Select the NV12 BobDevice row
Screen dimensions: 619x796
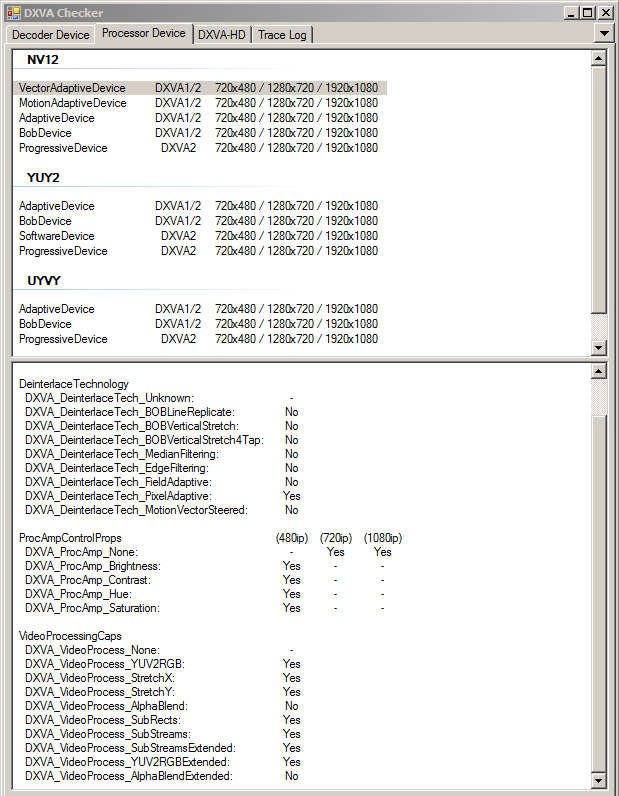coord(200,133)
